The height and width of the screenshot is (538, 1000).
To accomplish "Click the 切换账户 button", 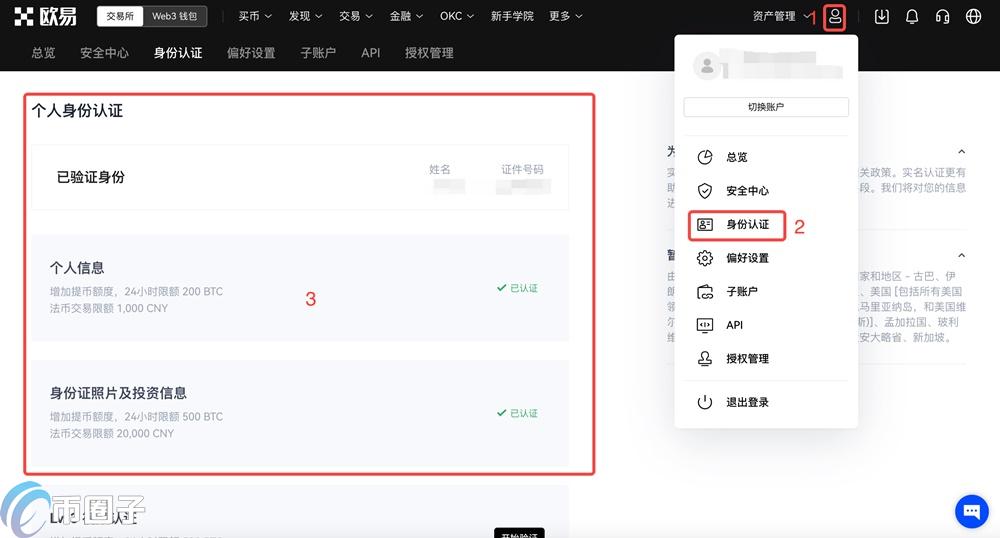I will click(x=766, y=107).
